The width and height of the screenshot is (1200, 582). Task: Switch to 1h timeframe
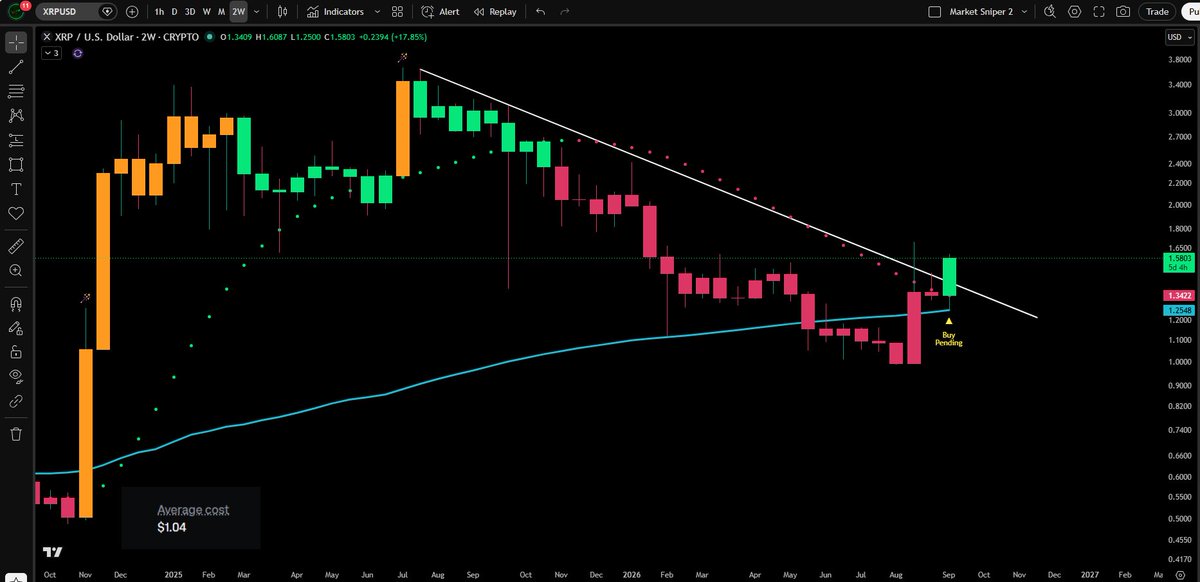[x=161, y=12]
